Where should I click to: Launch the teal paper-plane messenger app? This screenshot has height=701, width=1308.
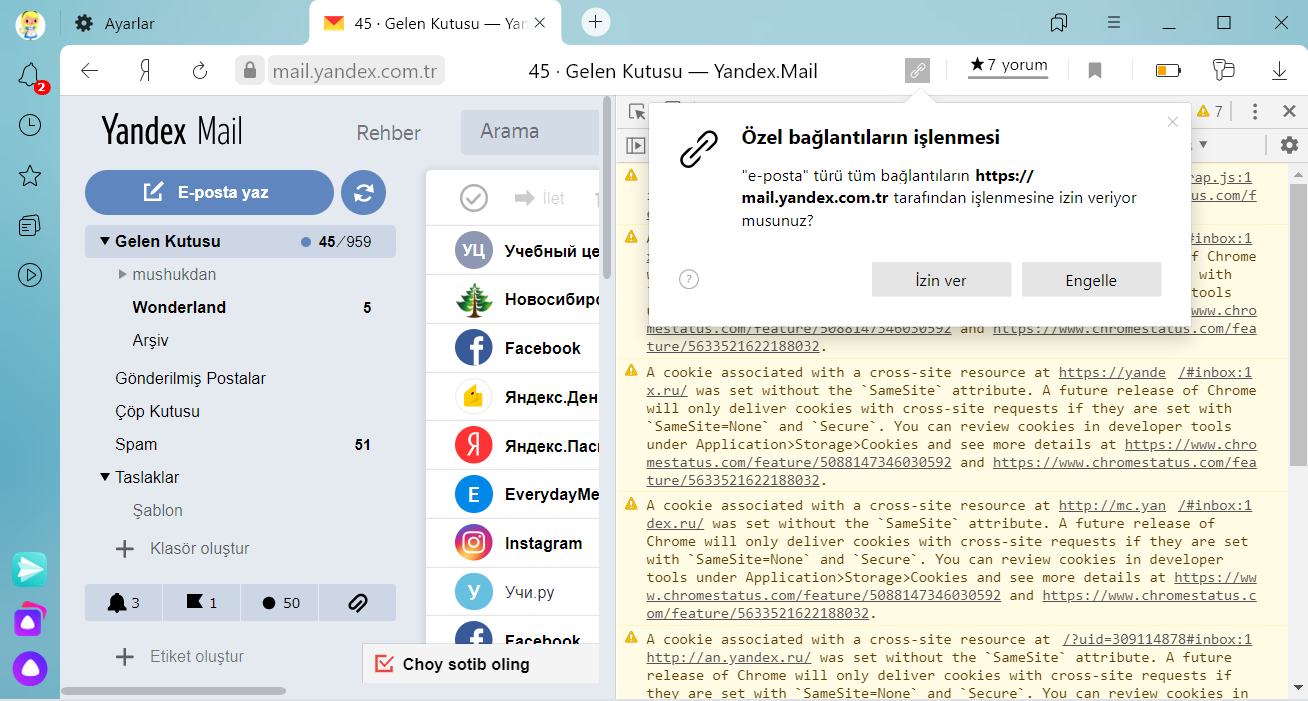pos(30,569)
